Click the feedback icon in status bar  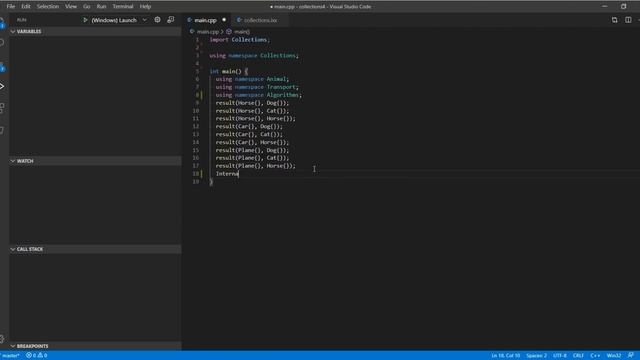631,356
